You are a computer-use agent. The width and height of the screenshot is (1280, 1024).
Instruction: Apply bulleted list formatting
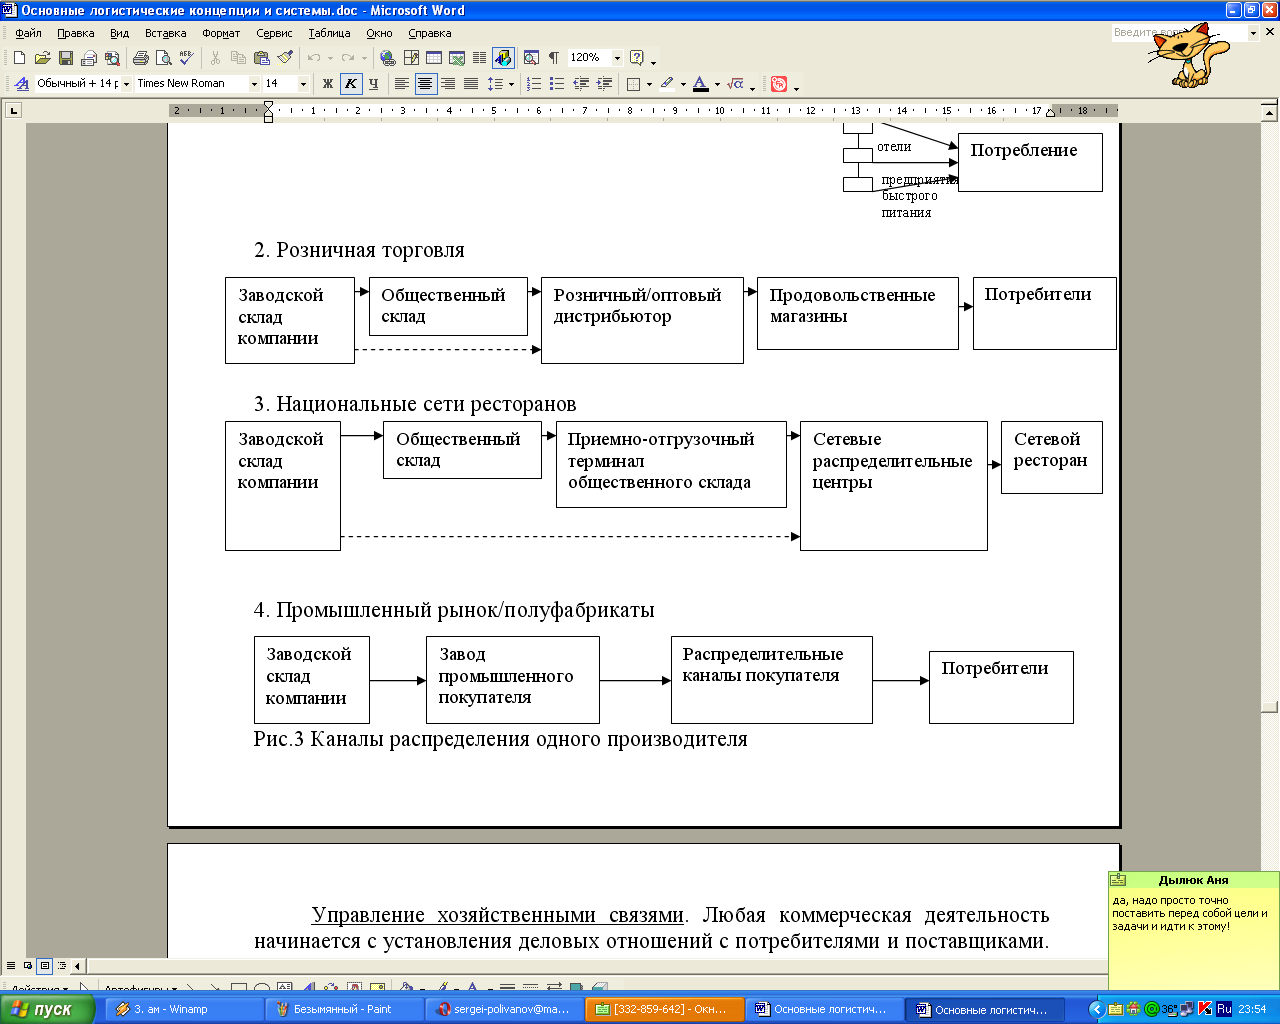coord(557,84)
